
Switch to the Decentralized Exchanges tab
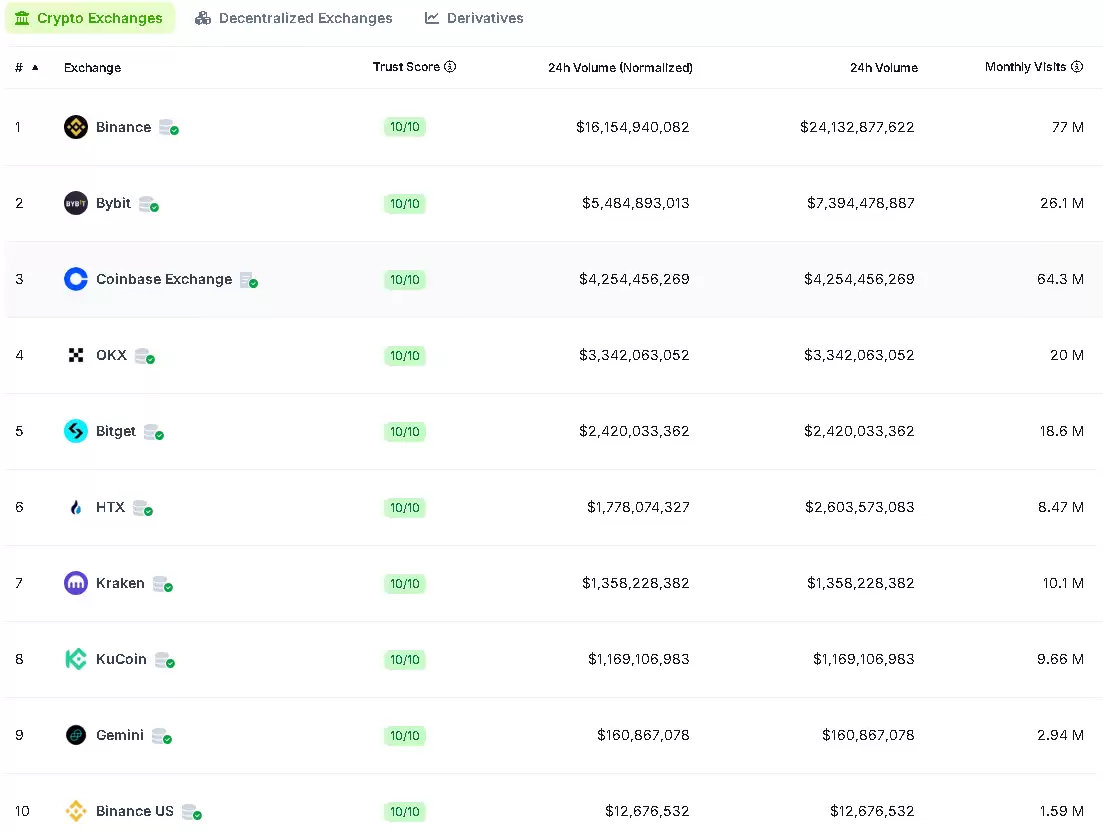[x=294, y=18]
